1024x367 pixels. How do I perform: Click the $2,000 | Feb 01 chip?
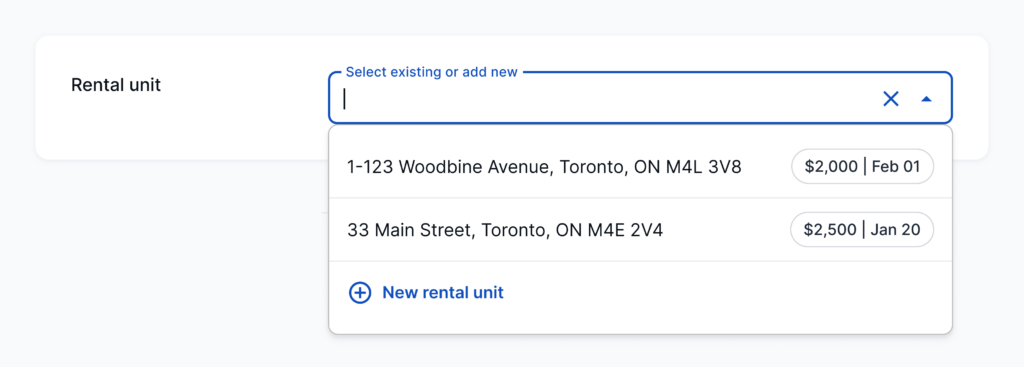click(x=862, y=167)
